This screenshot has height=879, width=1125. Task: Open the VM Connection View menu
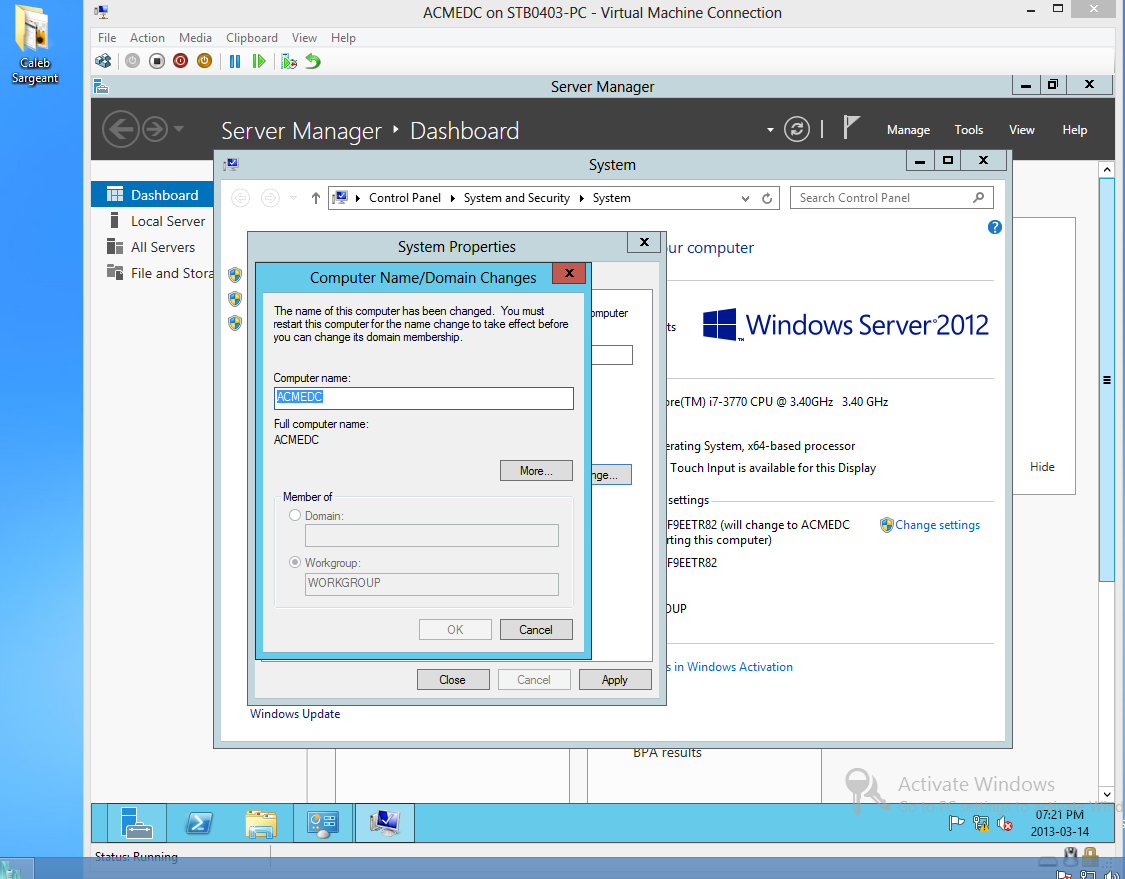304,37
